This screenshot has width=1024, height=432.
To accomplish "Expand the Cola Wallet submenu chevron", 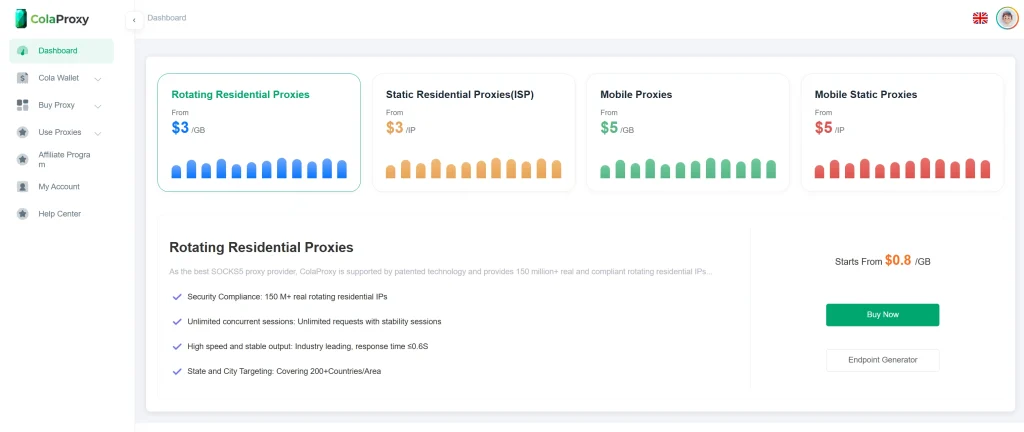I will [97, 79].
